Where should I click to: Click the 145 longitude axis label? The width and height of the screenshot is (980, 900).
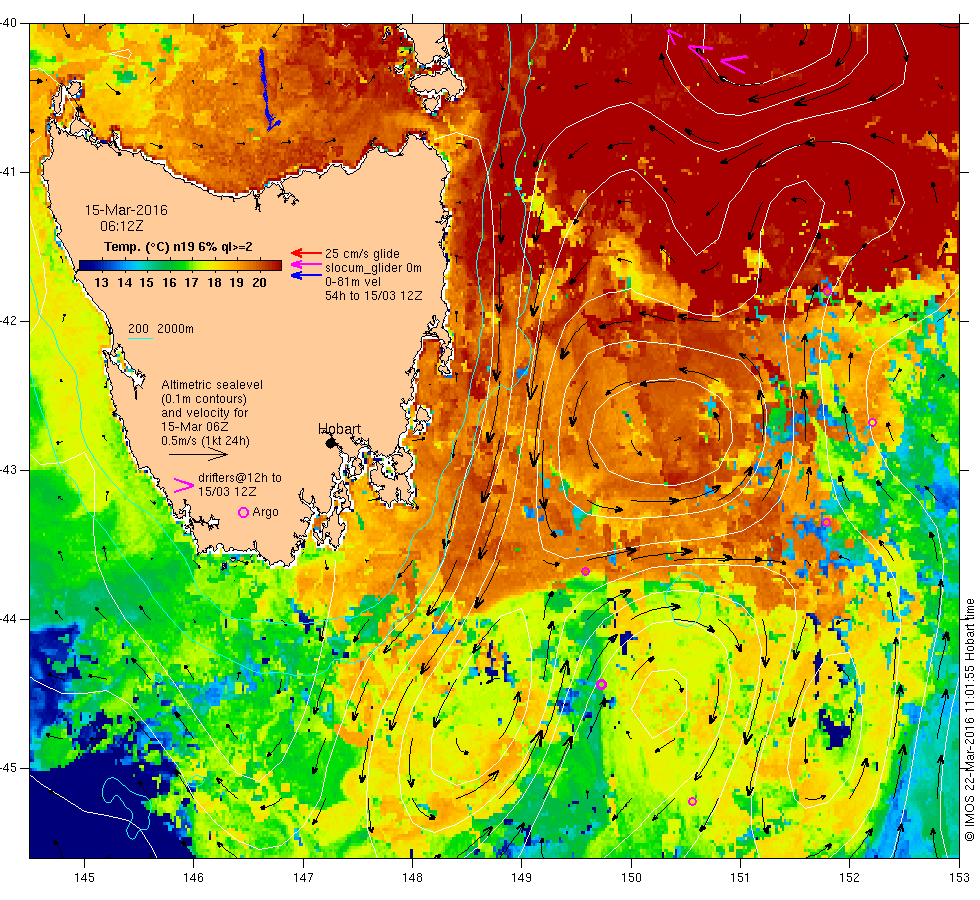click(84, 878)
